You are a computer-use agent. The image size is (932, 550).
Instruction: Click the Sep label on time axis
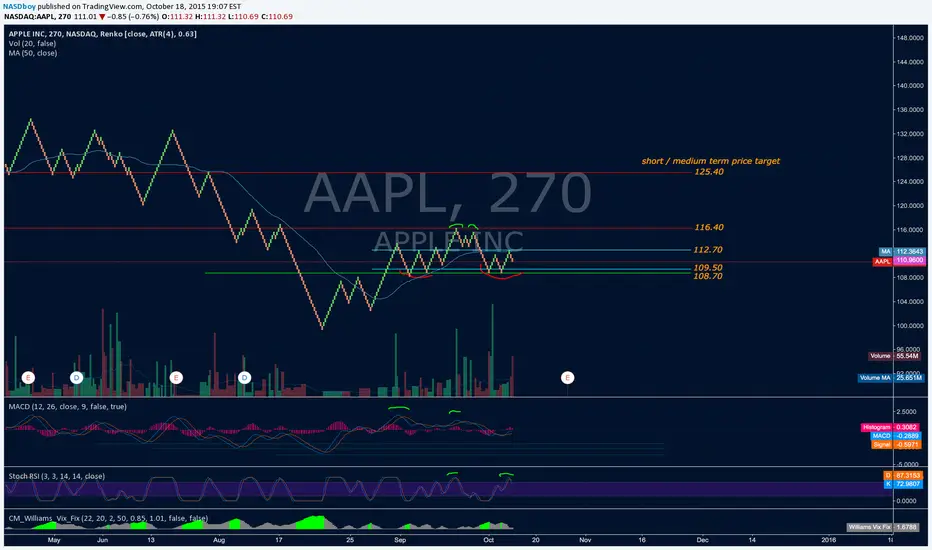pos(400,540)
